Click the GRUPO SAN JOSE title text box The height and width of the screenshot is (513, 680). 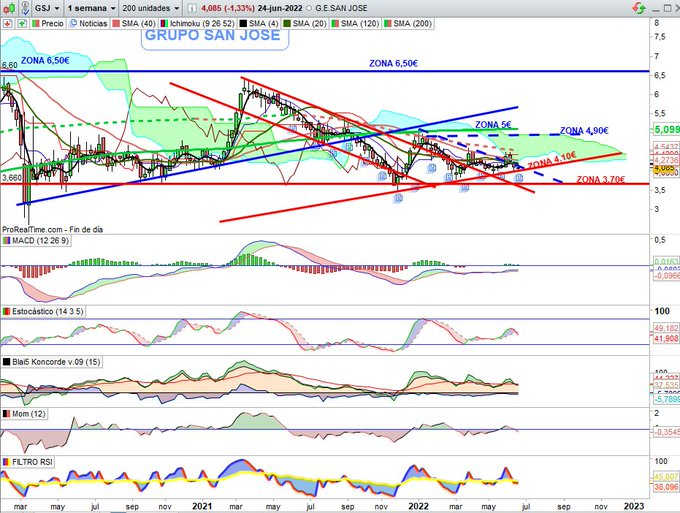tap(215, 38)
